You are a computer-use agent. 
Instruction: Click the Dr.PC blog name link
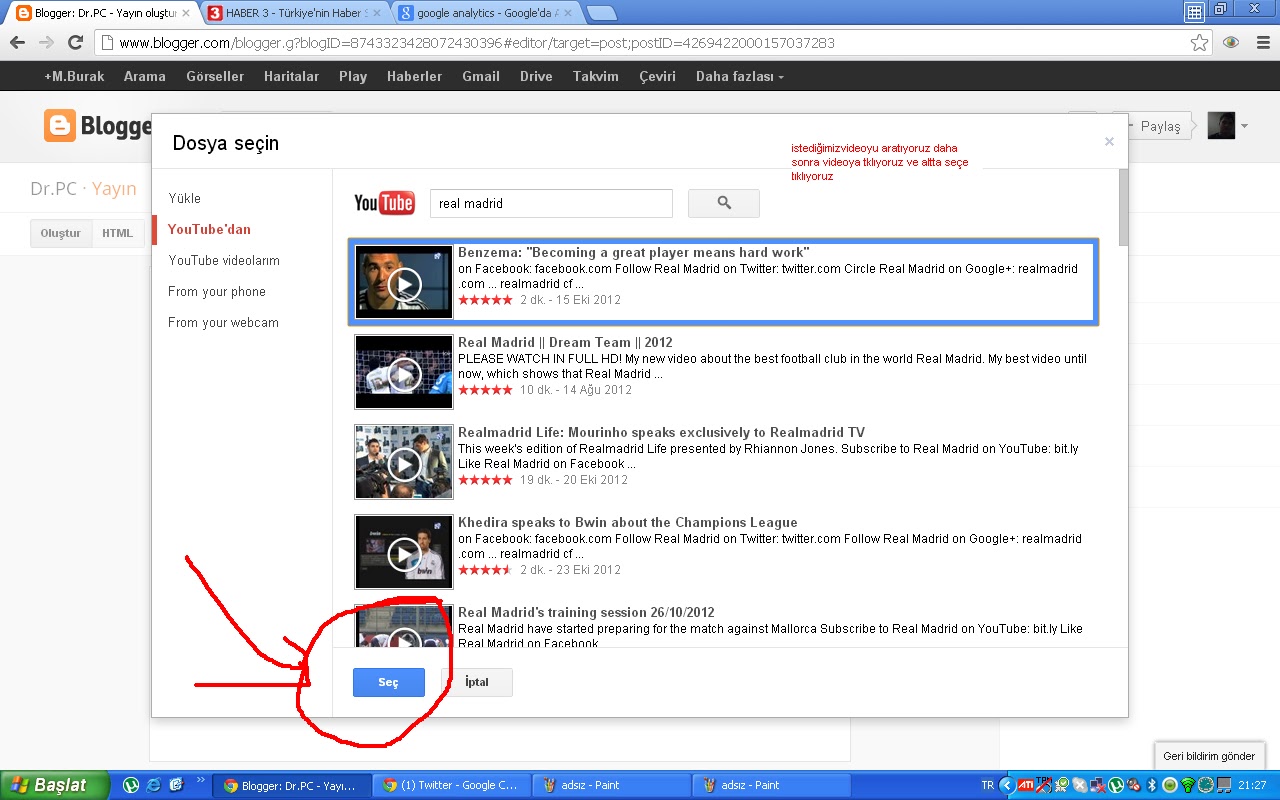[x=54, y=188]
